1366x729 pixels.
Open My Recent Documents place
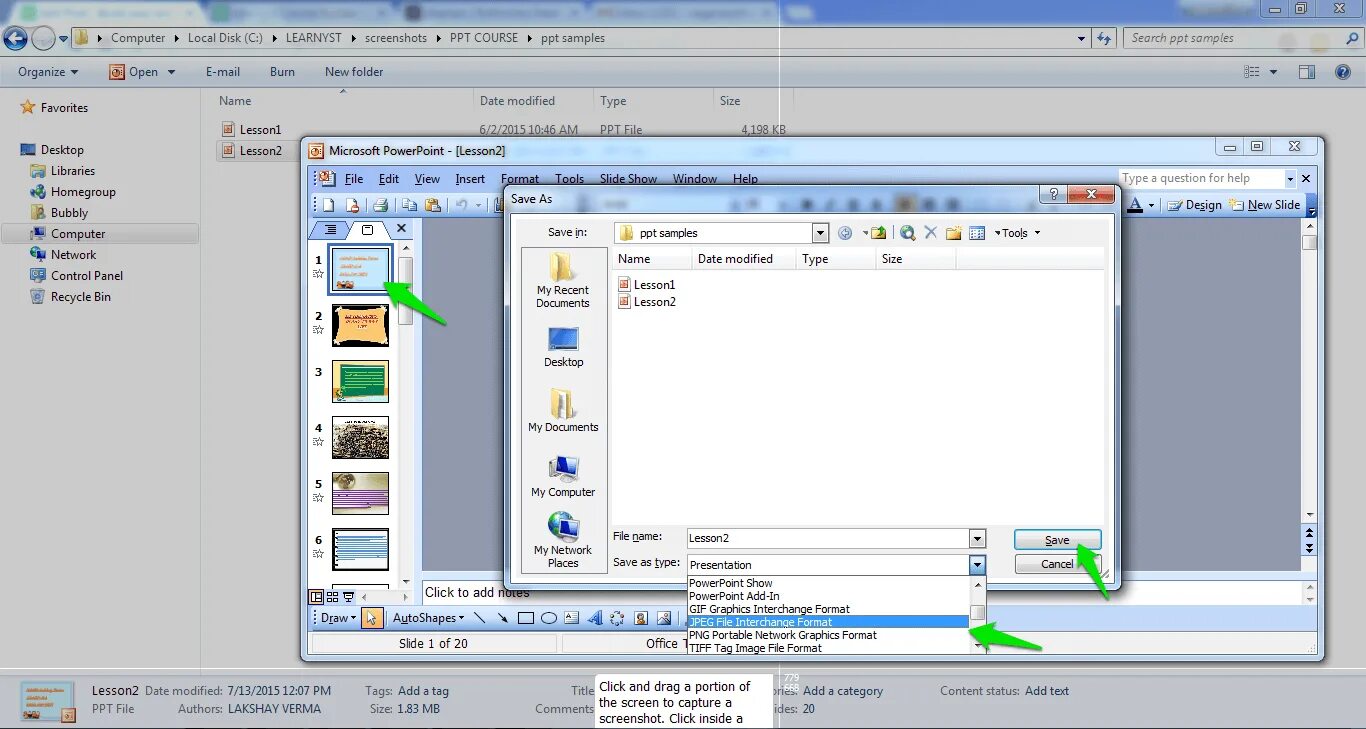tap(563, 281)
